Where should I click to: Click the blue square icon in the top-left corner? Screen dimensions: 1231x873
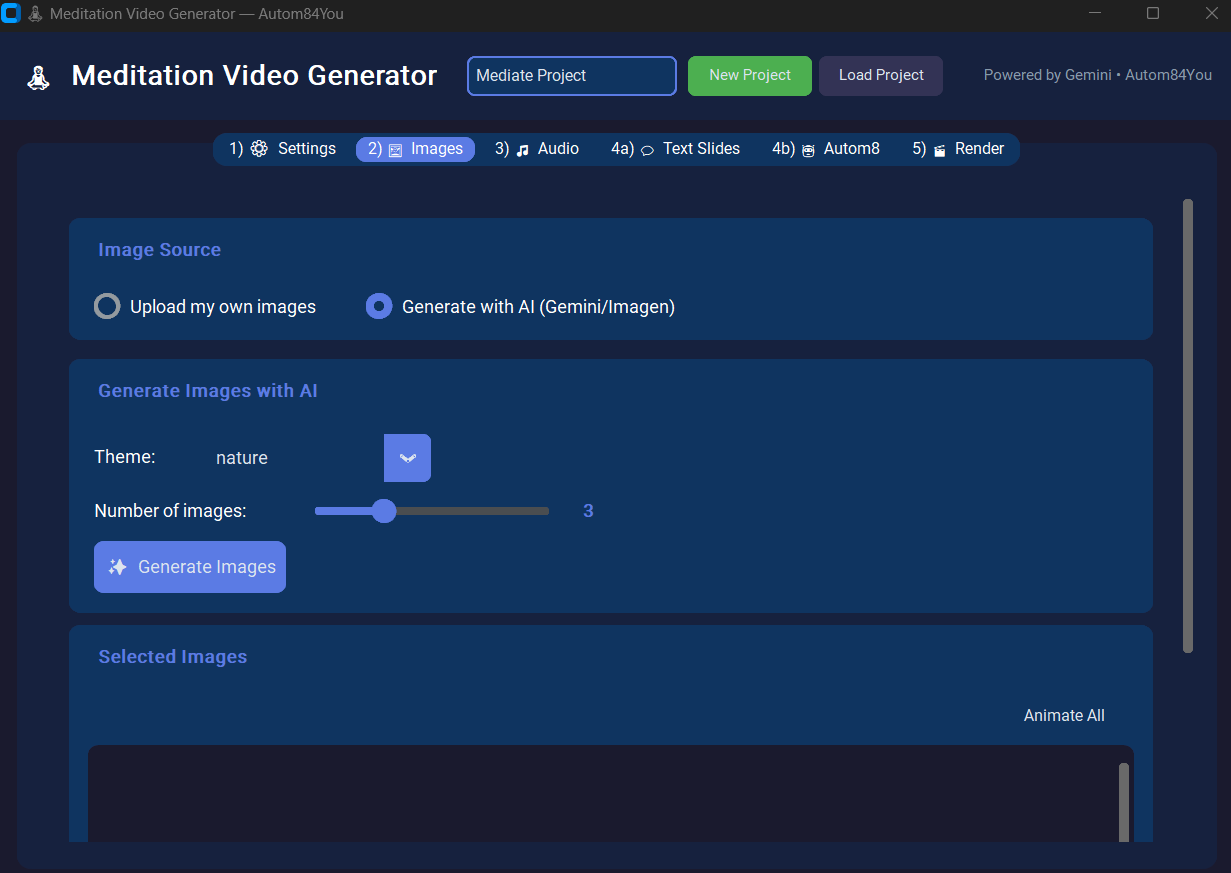click(x=13, y=14)
